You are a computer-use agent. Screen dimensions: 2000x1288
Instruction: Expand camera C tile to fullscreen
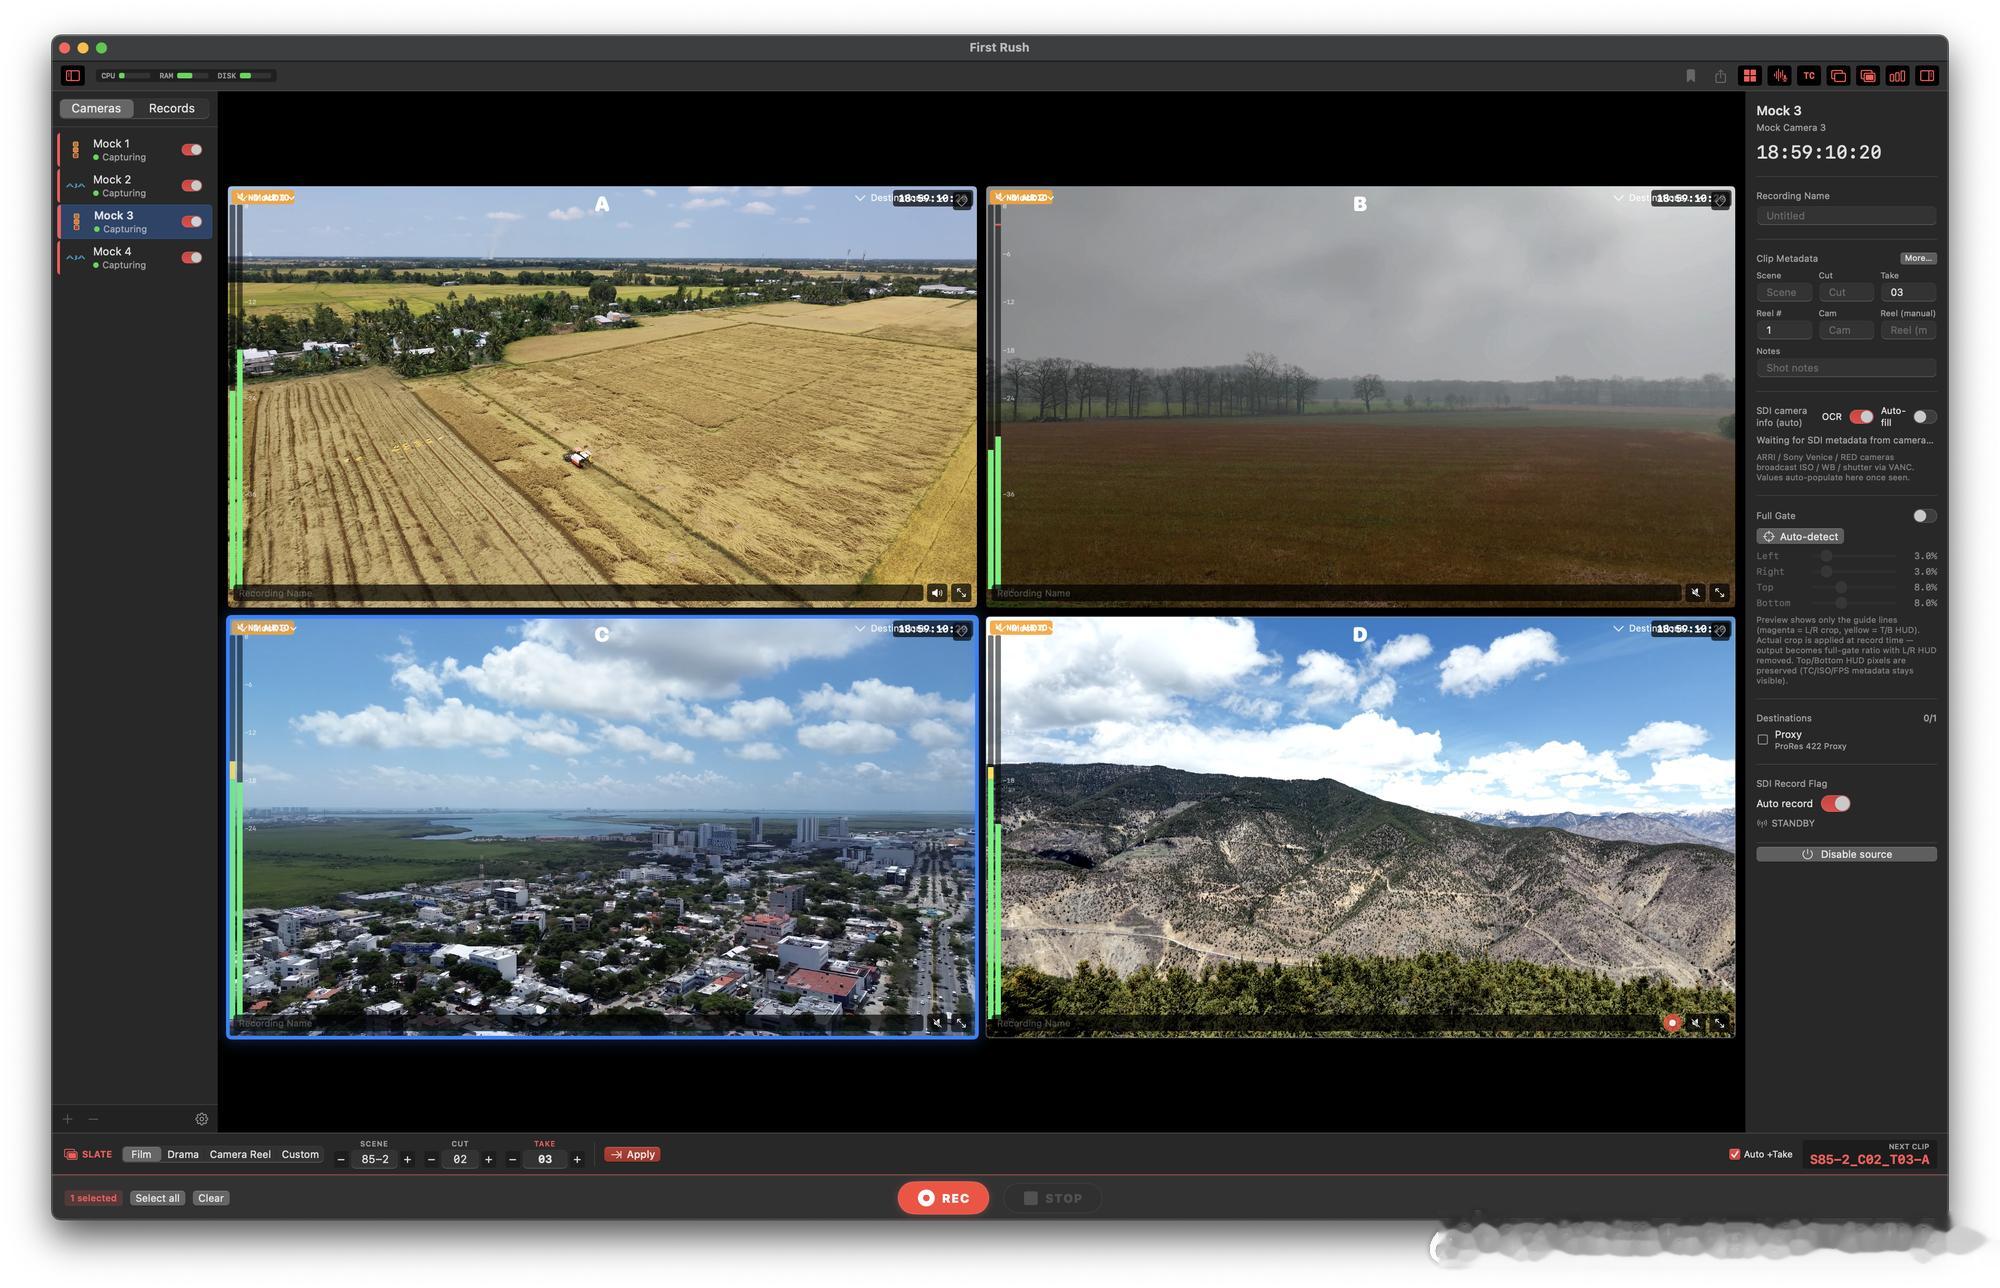961,1023
